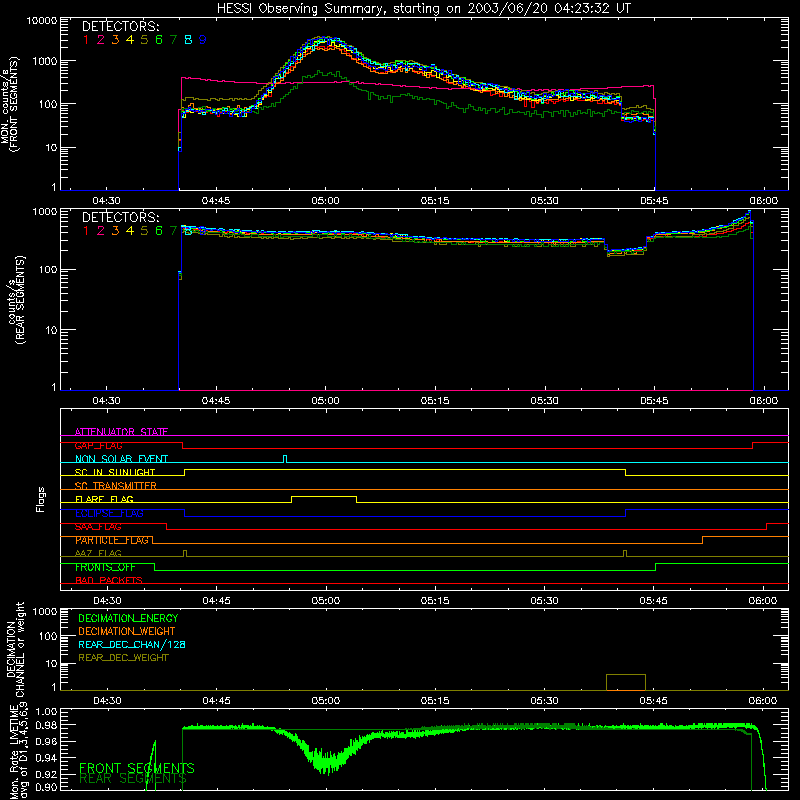Click the Flags y-axis title

(40, 499)
